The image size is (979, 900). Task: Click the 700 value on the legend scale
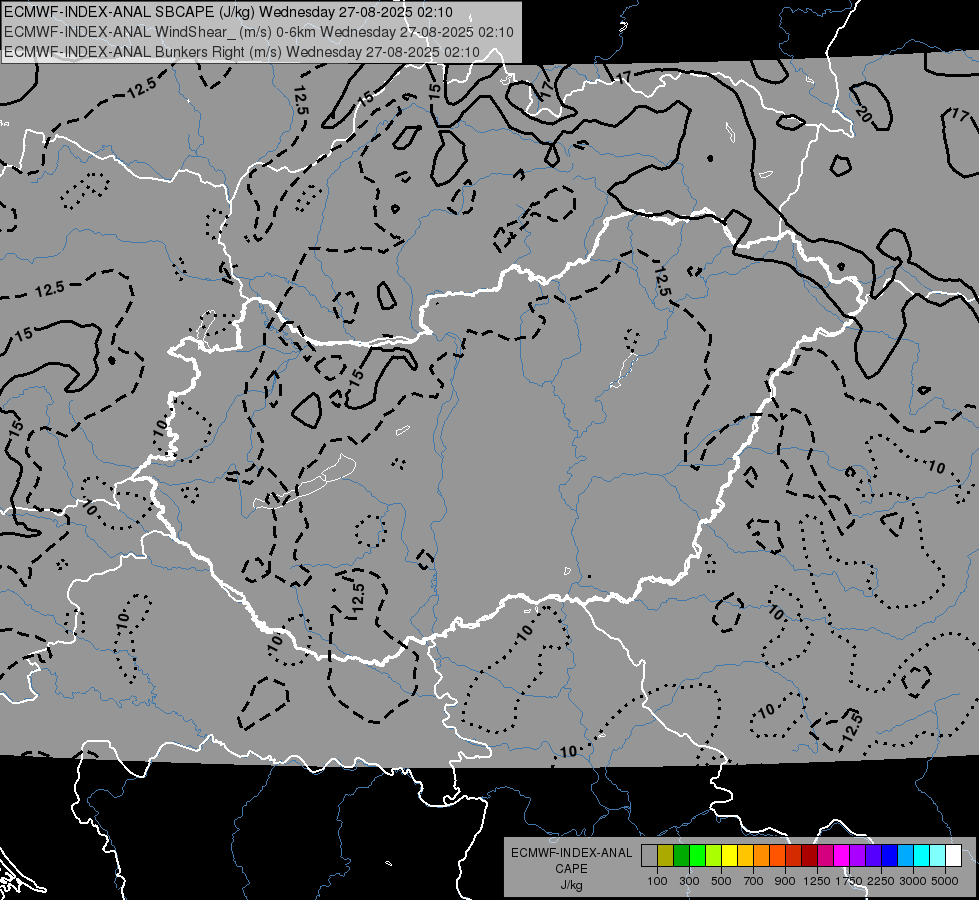[x=753, y=881]
